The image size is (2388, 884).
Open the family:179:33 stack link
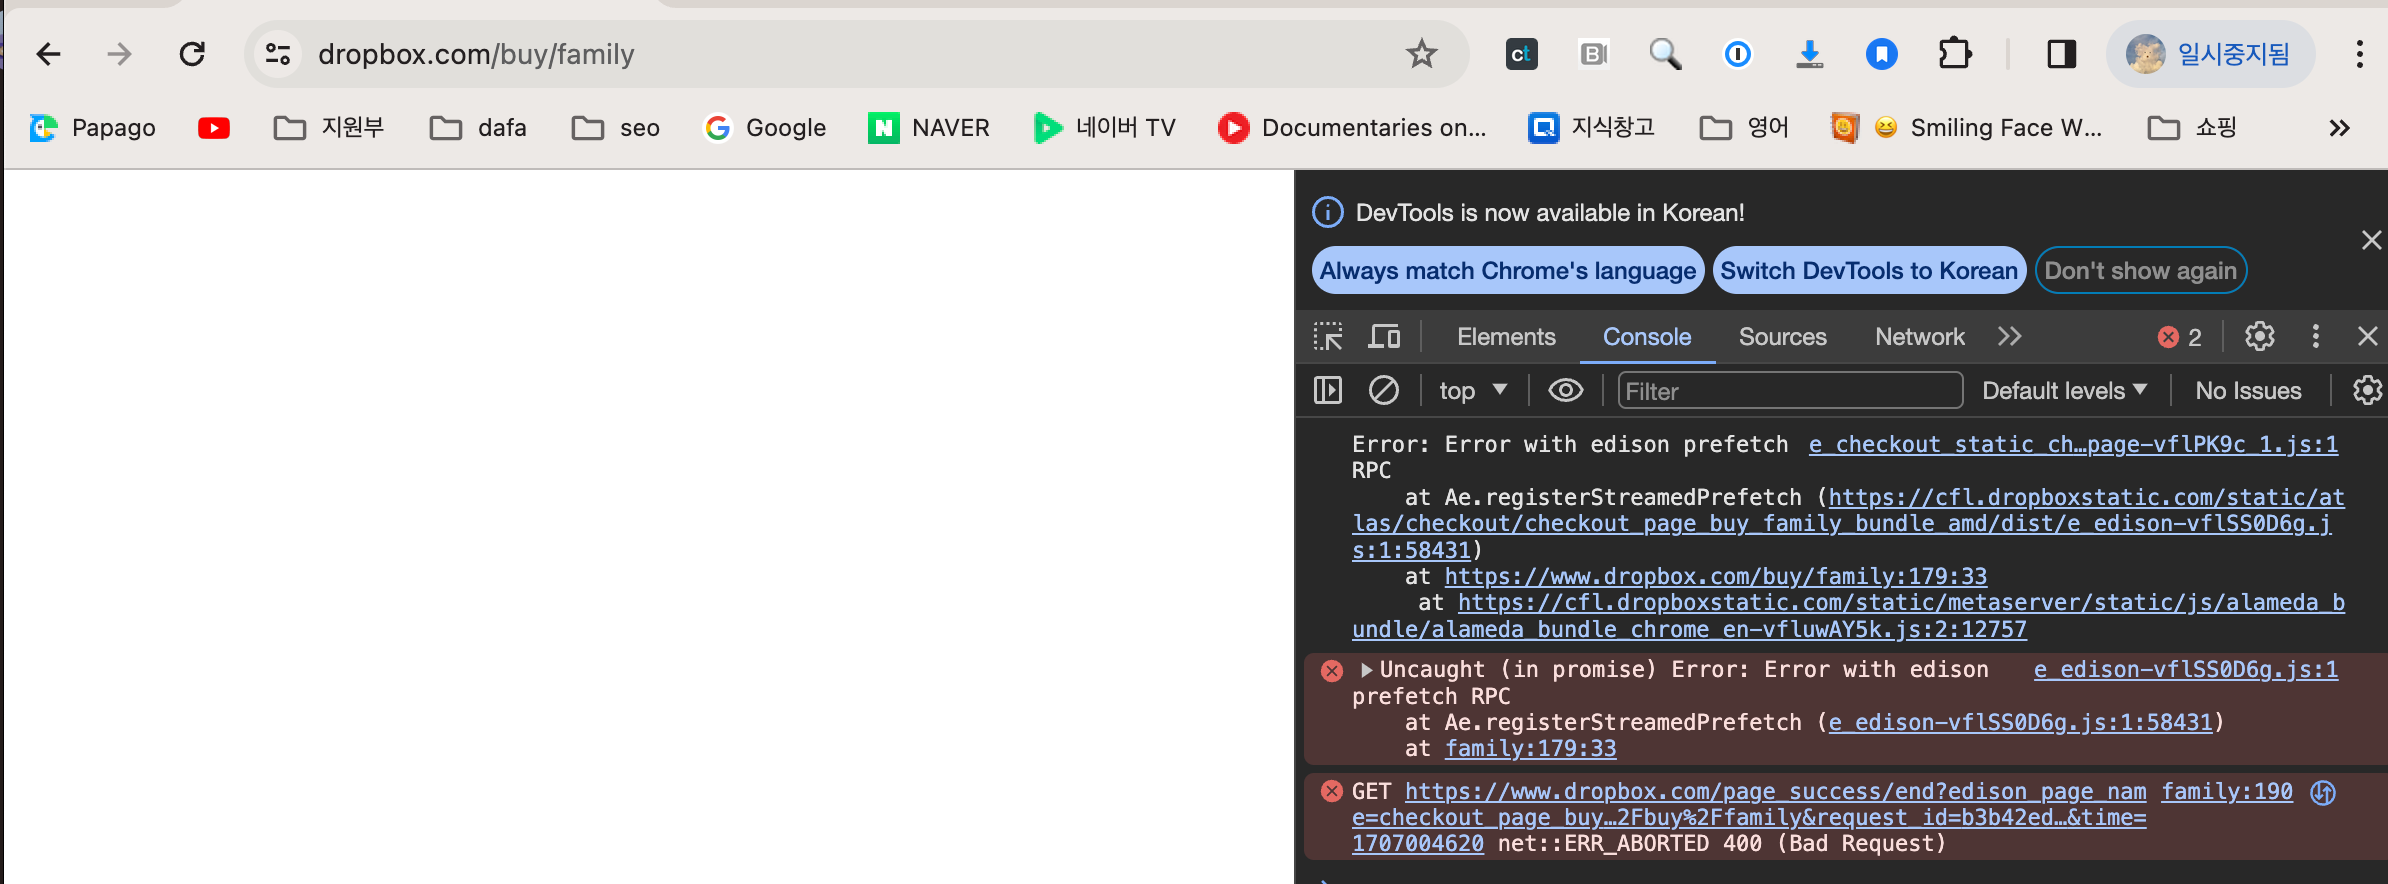pos(1530,748)
